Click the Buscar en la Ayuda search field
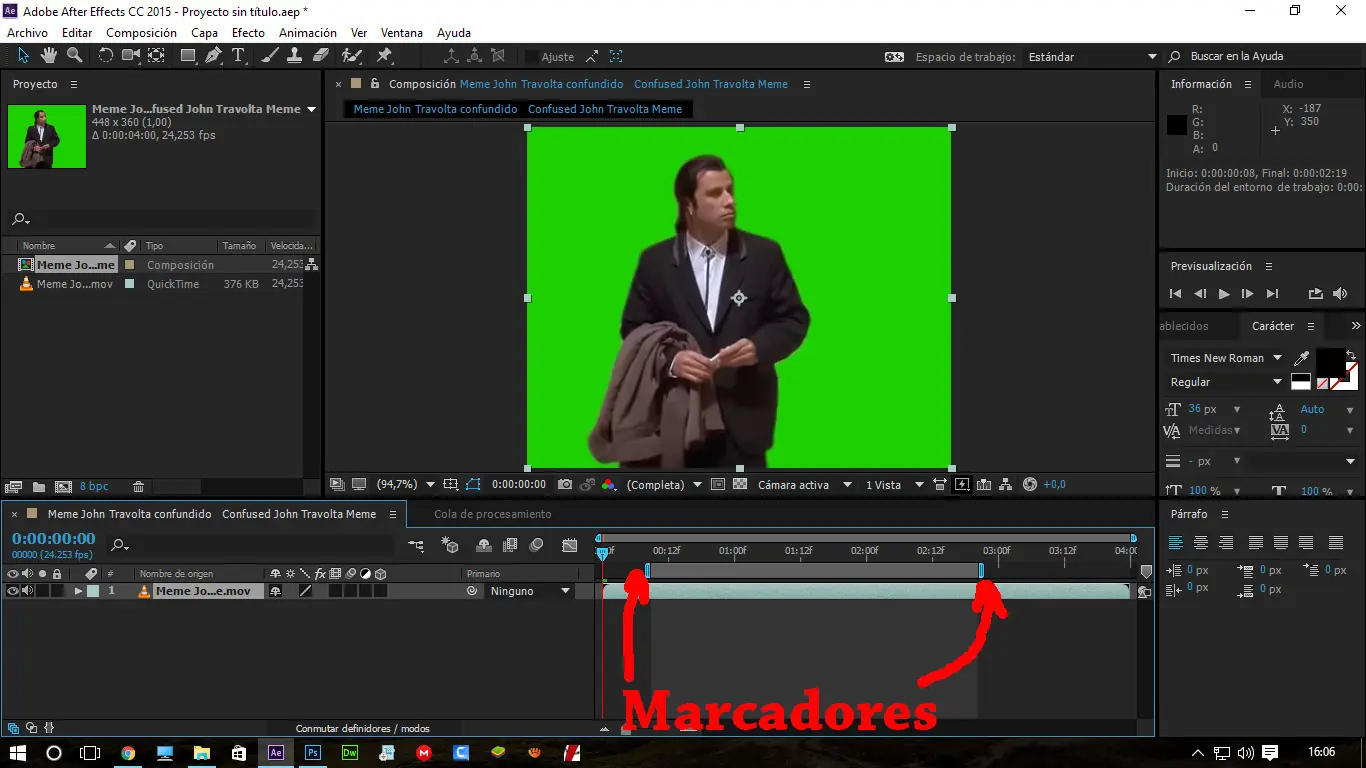The width and height of the screenshot is (1366, 768). tap(1265, 57)
